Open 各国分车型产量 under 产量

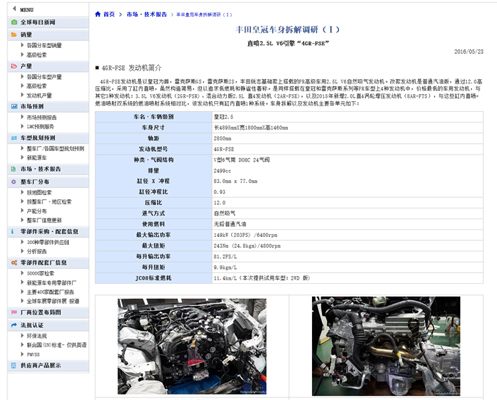(x=44, y=77)
